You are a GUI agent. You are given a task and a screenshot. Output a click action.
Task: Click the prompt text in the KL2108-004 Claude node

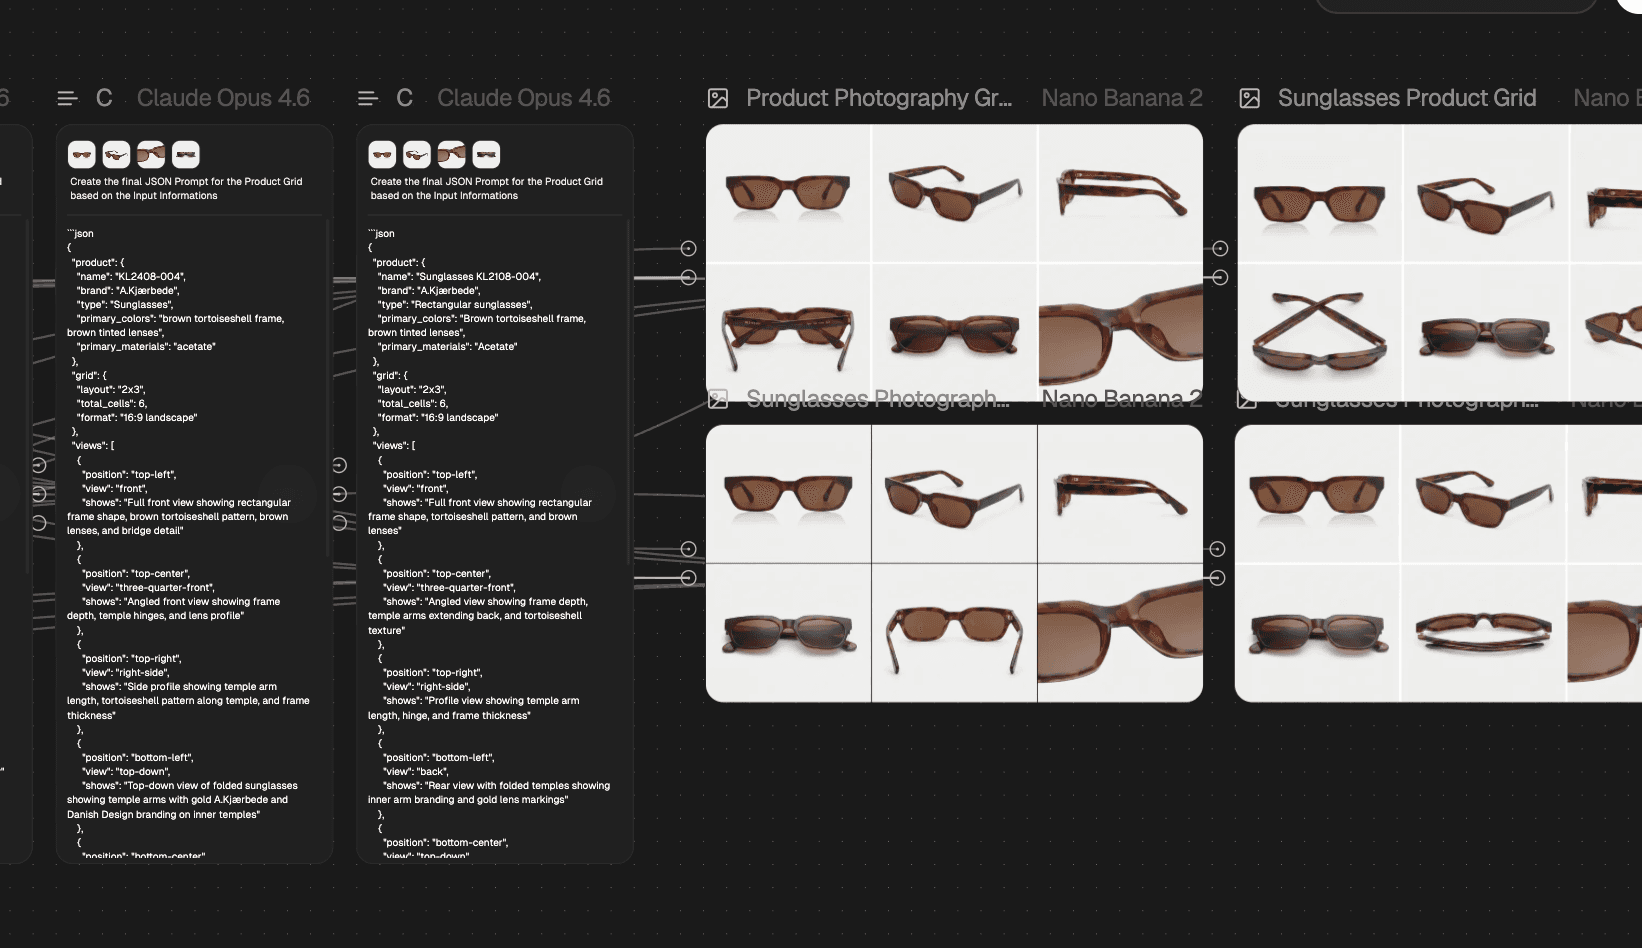[487, 188]
